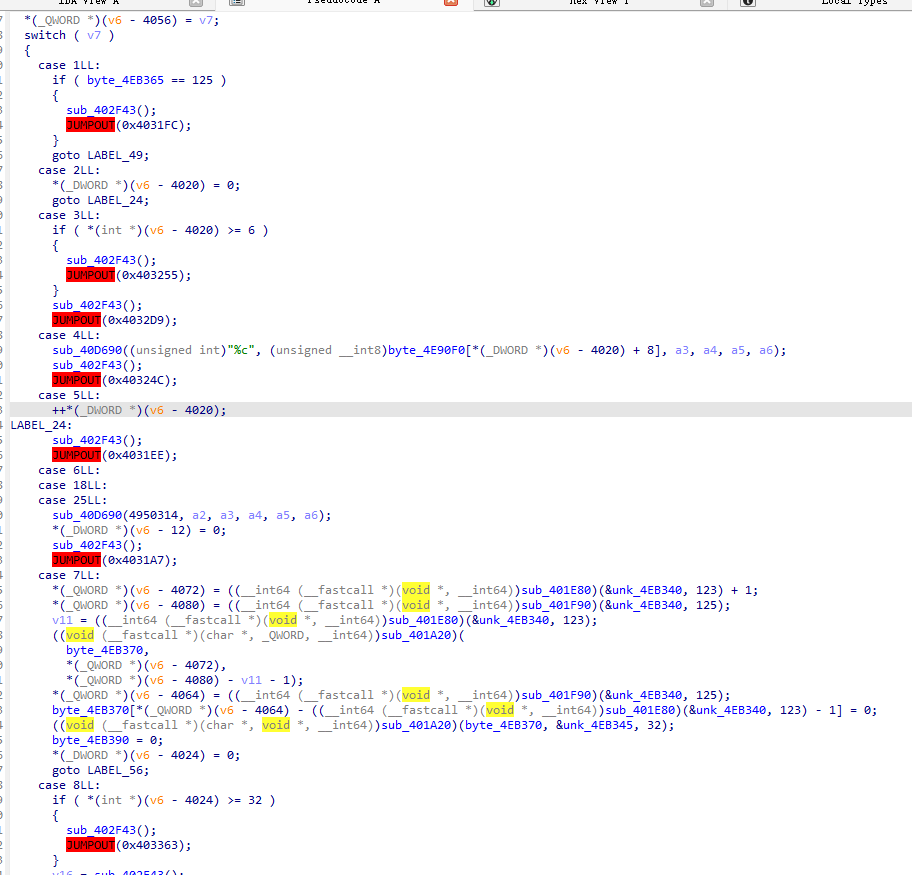
Task: Click the Hex View-1 tab icon
Action: click(492, 3)
